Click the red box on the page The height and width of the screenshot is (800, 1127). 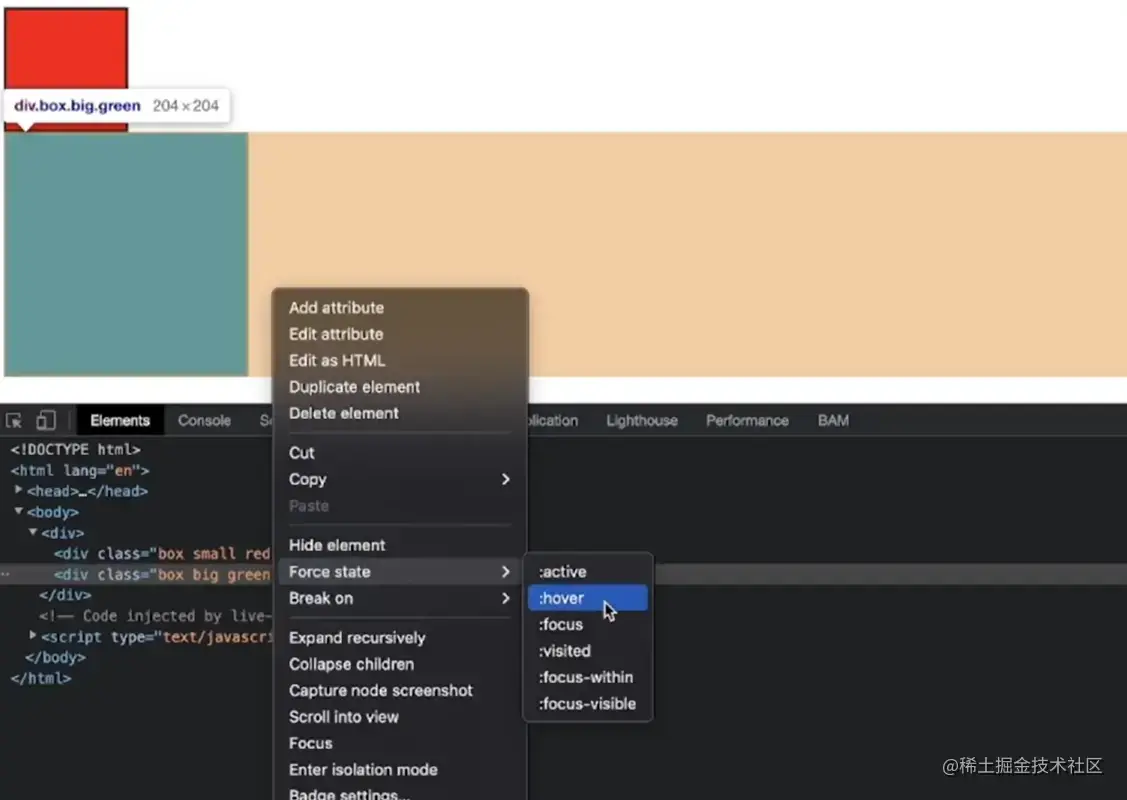(x=66, y=48)
